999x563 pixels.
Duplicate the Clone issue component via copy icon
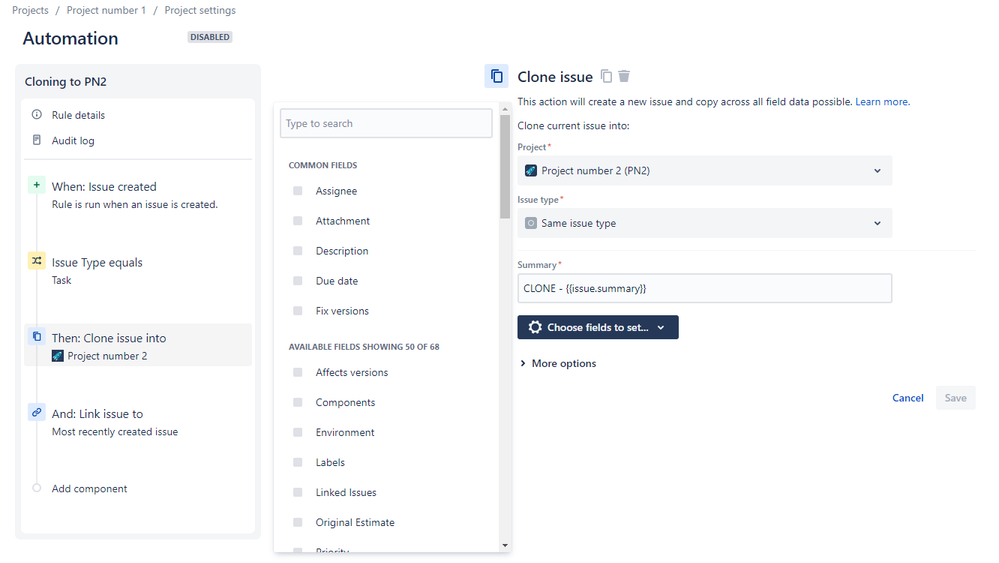(607, 76)
